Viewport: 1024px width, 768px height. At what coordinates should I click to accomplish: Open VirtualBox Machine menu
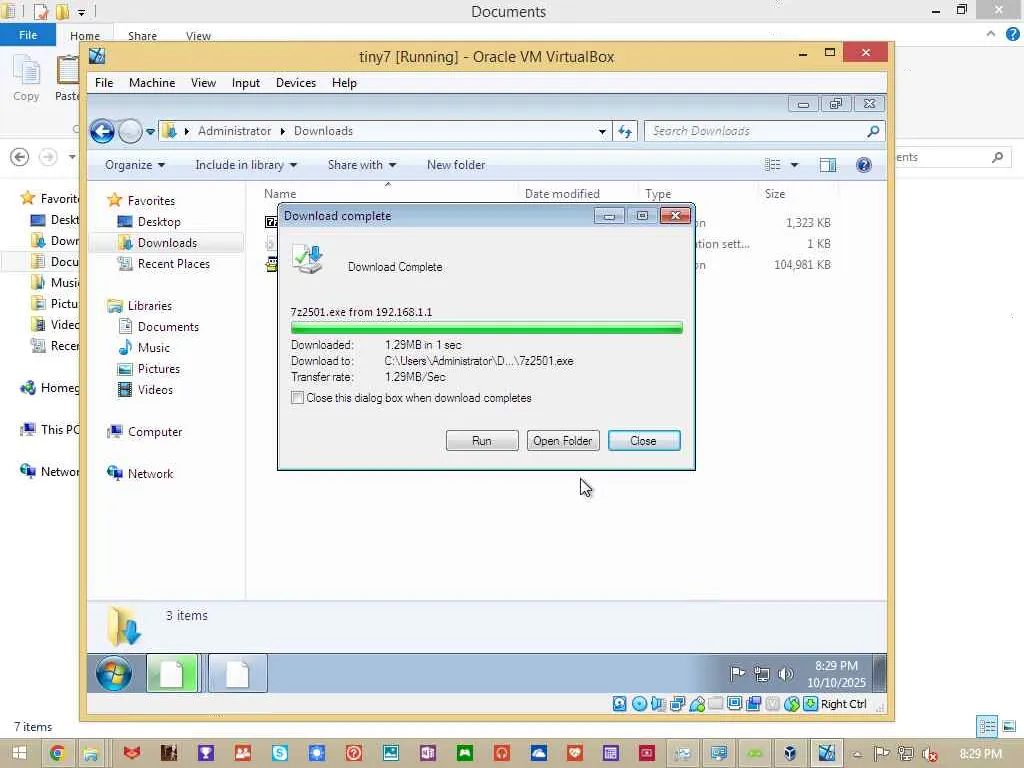152,83
